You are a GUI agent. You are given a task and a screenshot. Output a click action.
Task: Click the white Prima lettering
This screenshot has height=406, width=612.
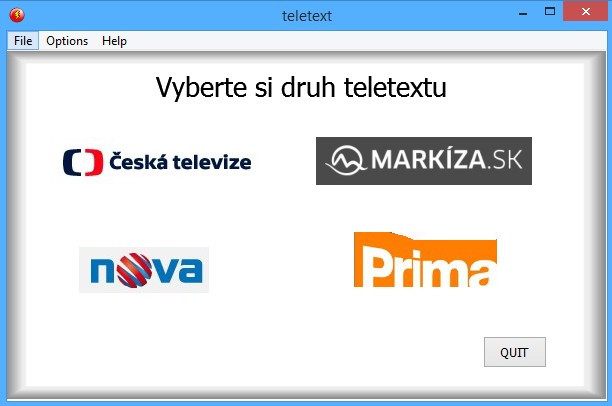click(x=429, y=267)
